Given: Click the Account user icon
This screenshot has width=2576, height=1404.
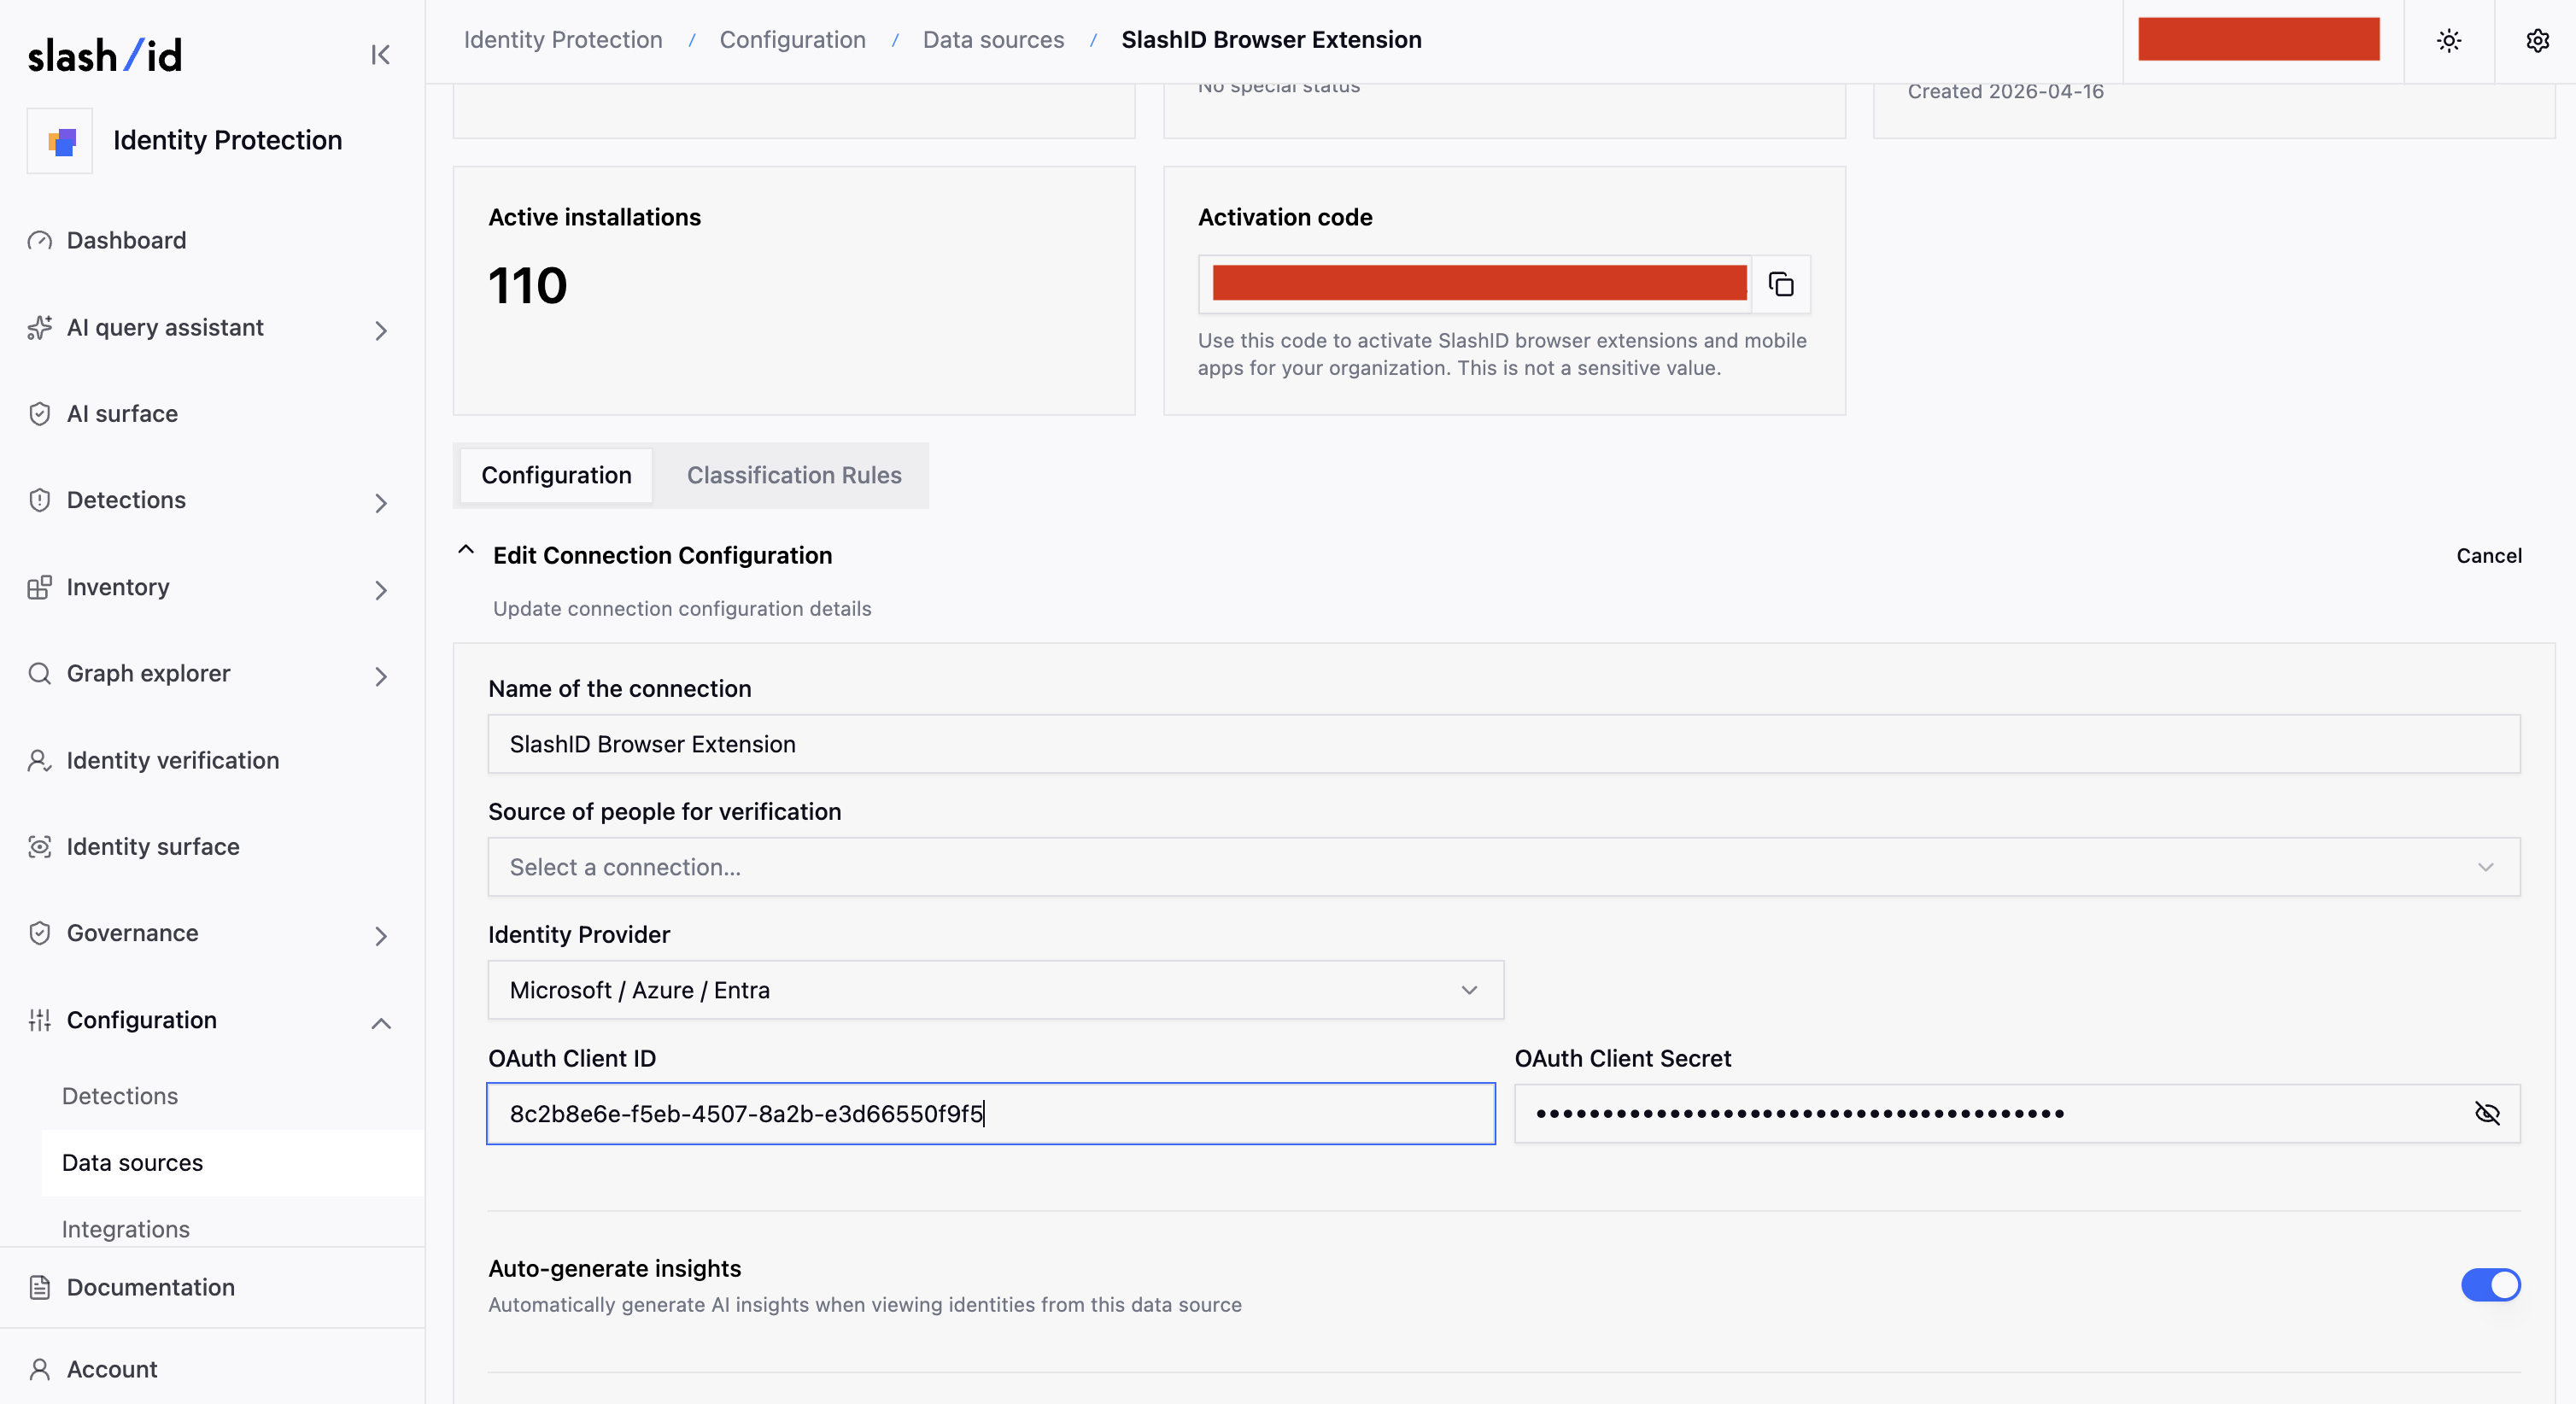Looking at the screenshot, I should pos(40,1369).
